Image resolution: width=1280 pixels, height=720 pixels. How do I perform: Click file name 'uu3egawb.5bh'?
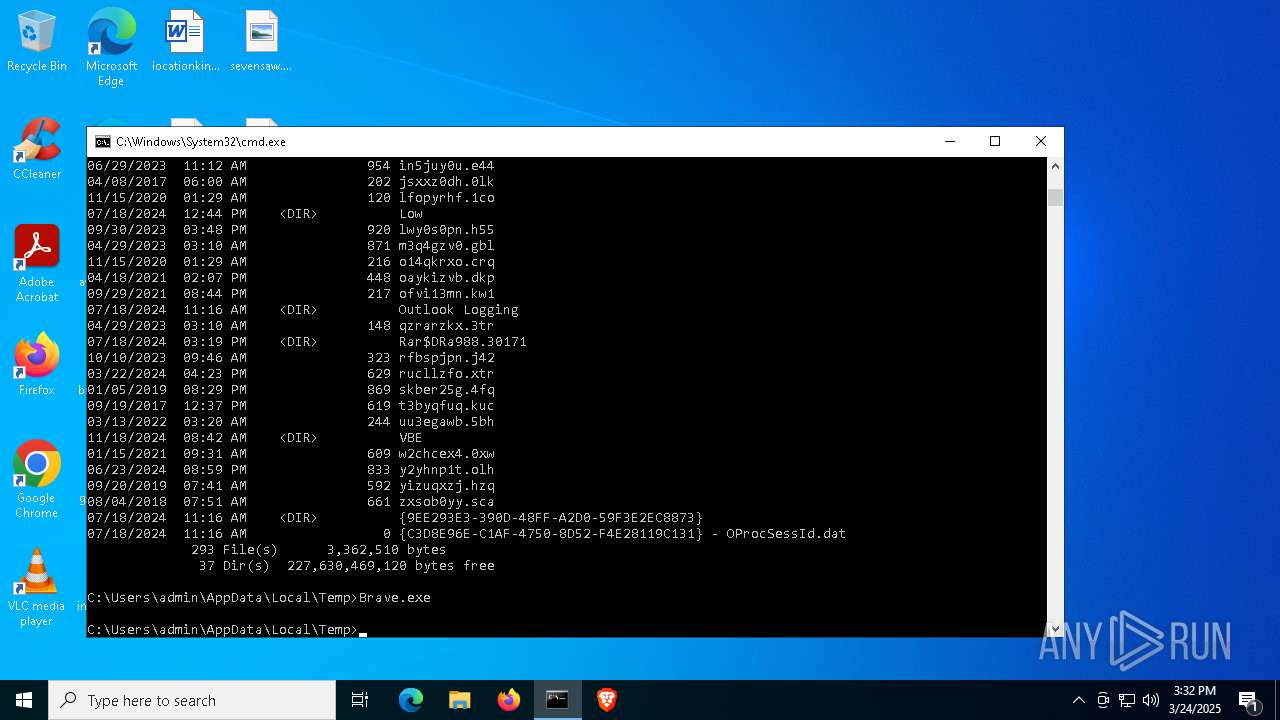pyautogui.click(x=446, y=422)
